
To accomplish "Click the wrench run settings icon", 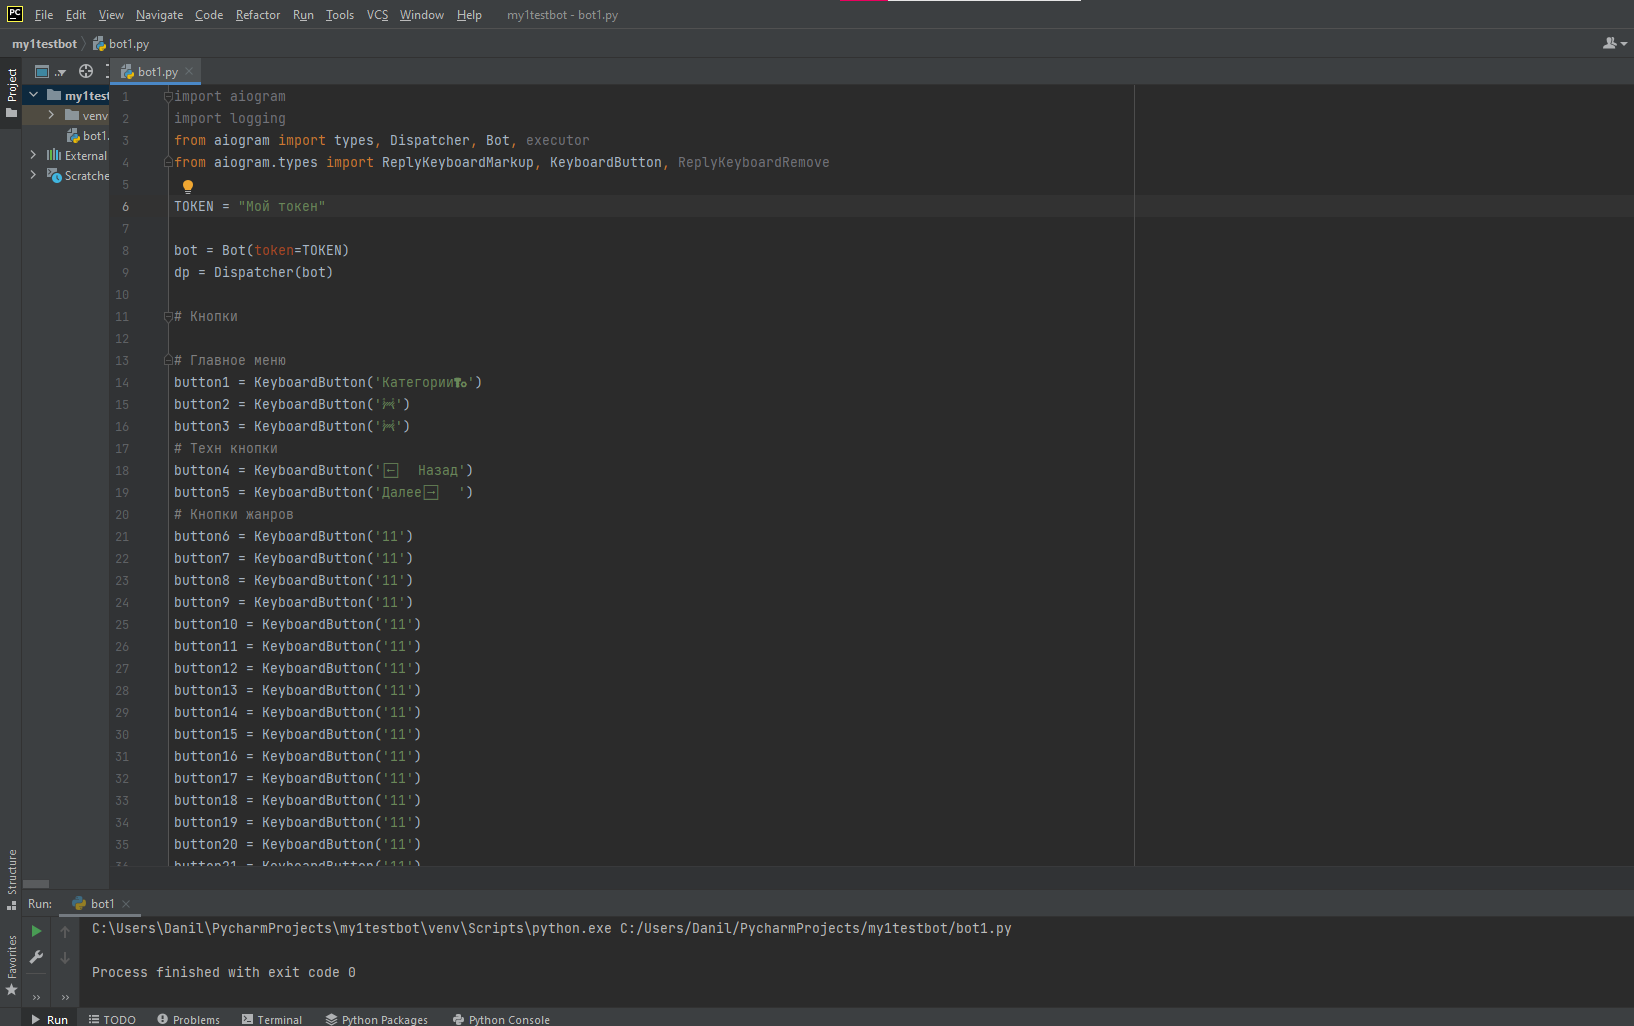I will [36, 957].
